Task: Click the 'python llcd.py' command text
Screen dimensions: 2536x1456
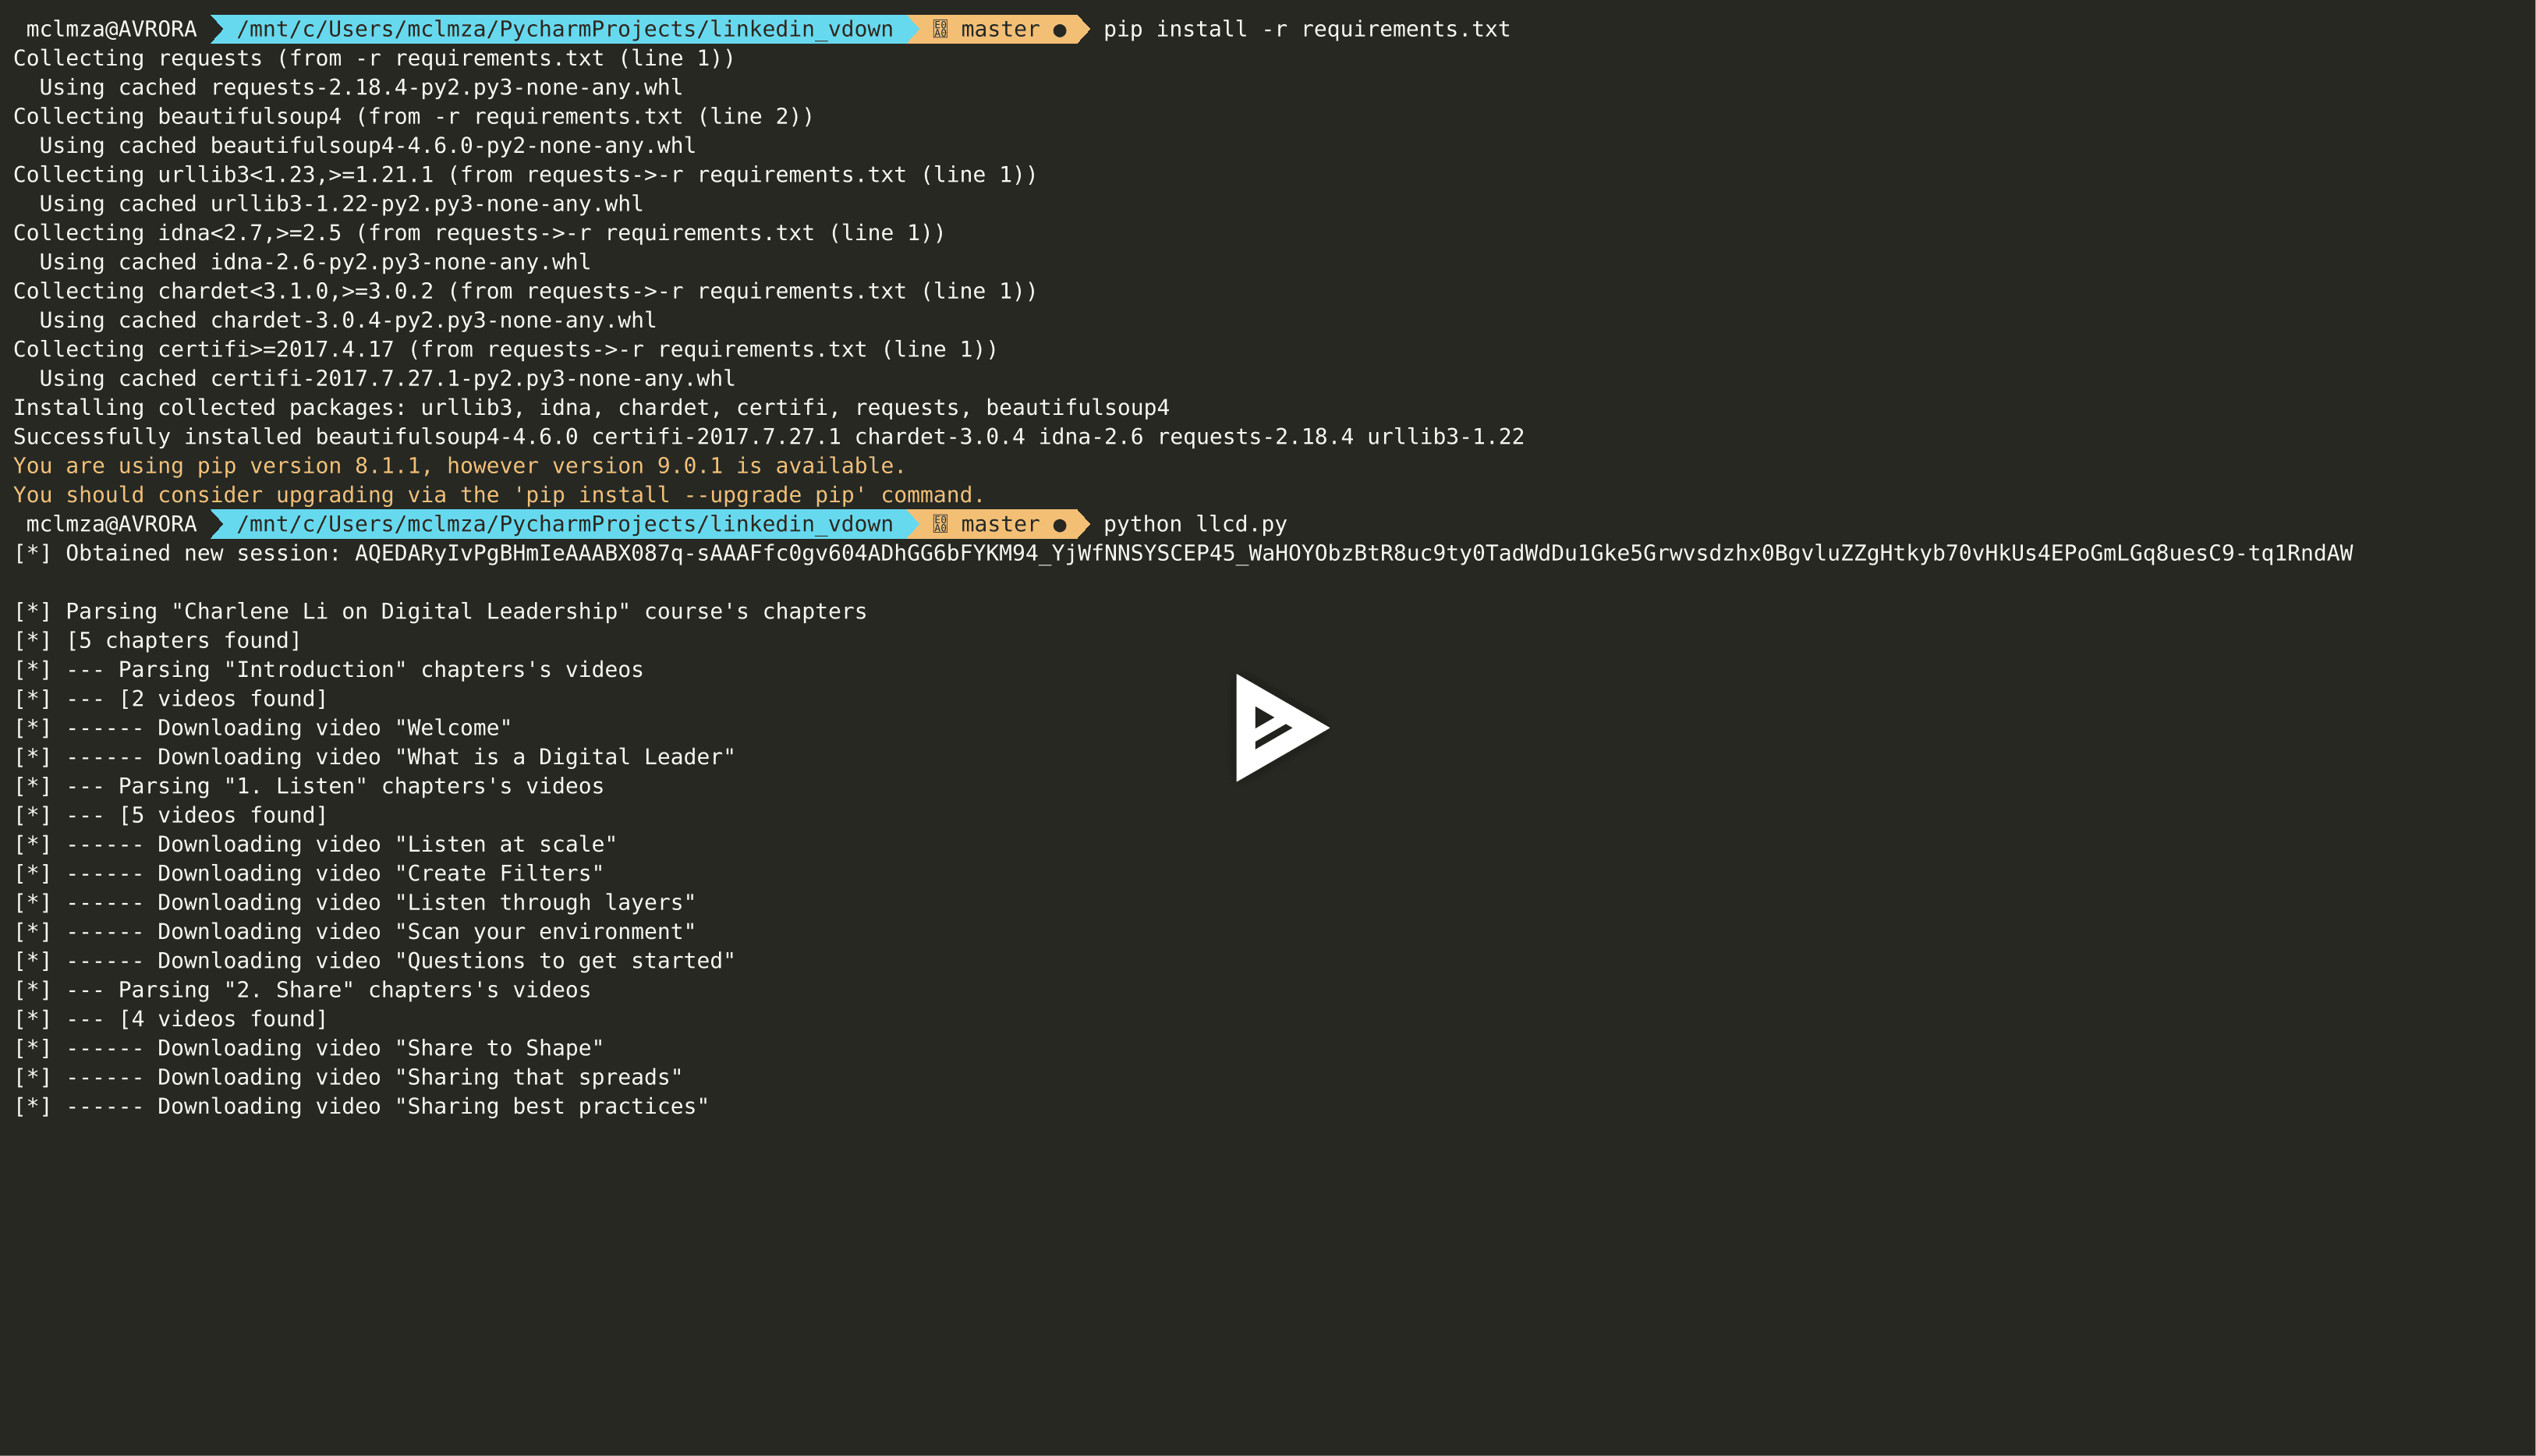Action: 1195,524
